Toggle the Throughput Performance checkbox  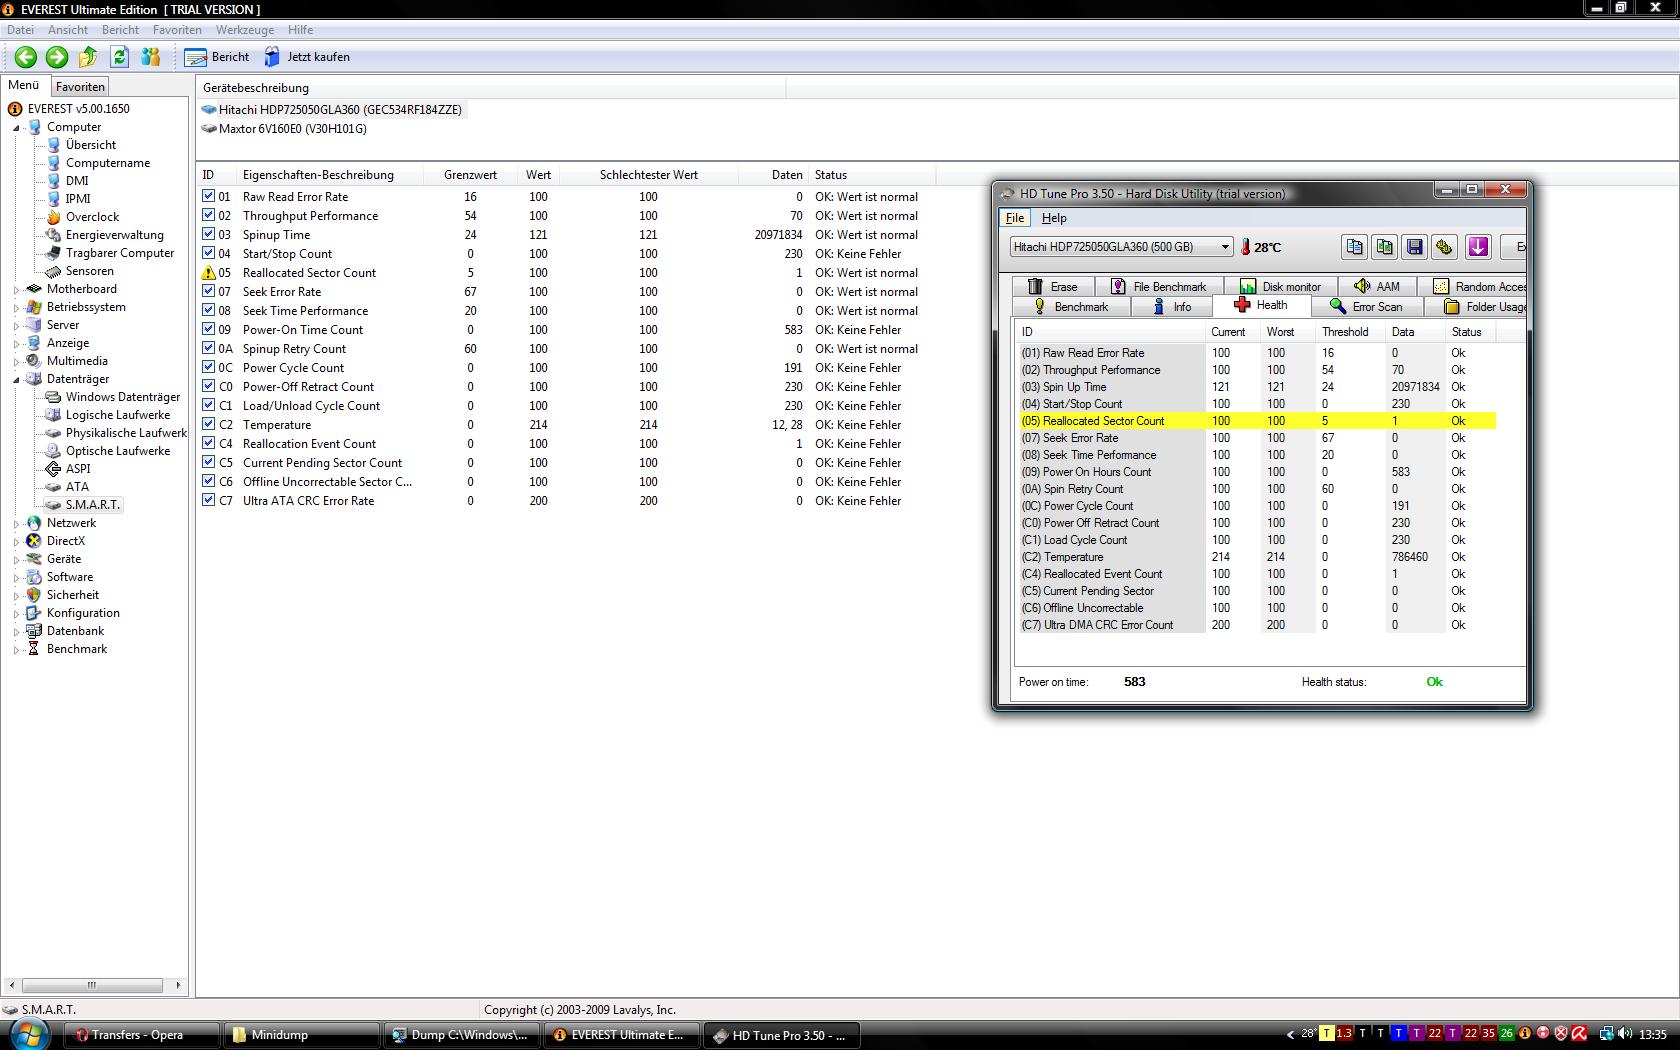pyautogui.click(x=209, y=215)
